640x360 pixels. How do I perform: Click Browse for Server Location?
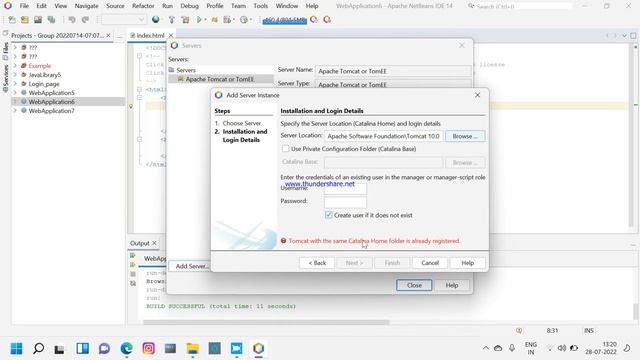coord(465,136)
